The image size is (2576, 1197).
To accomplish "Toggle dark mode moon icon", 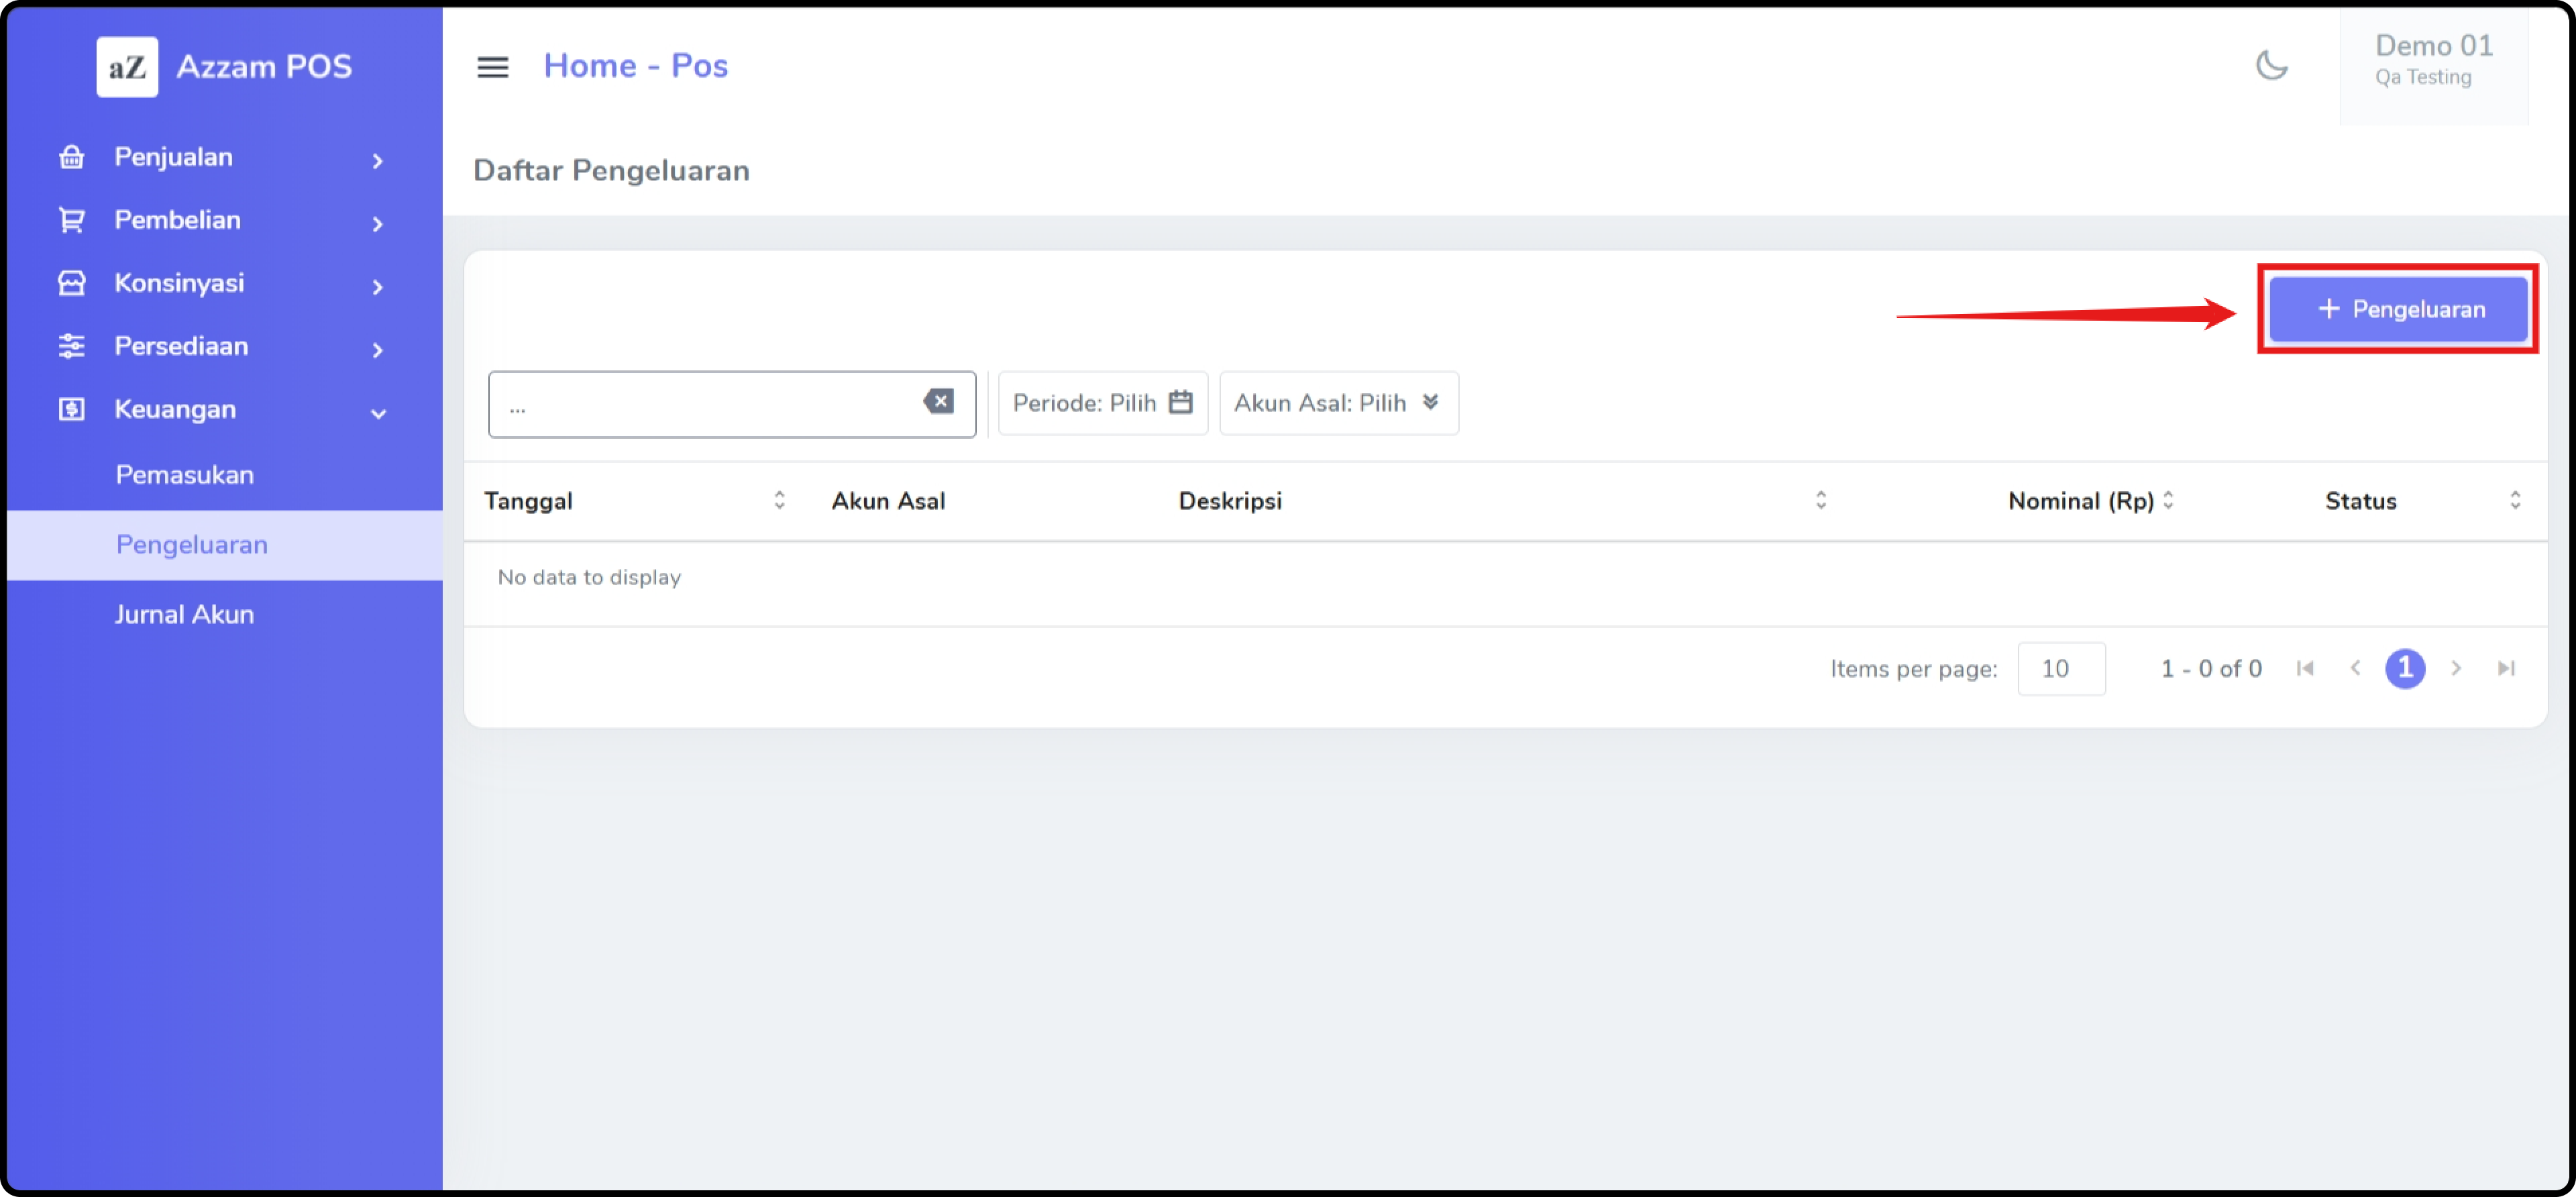I will point(2271,66).
